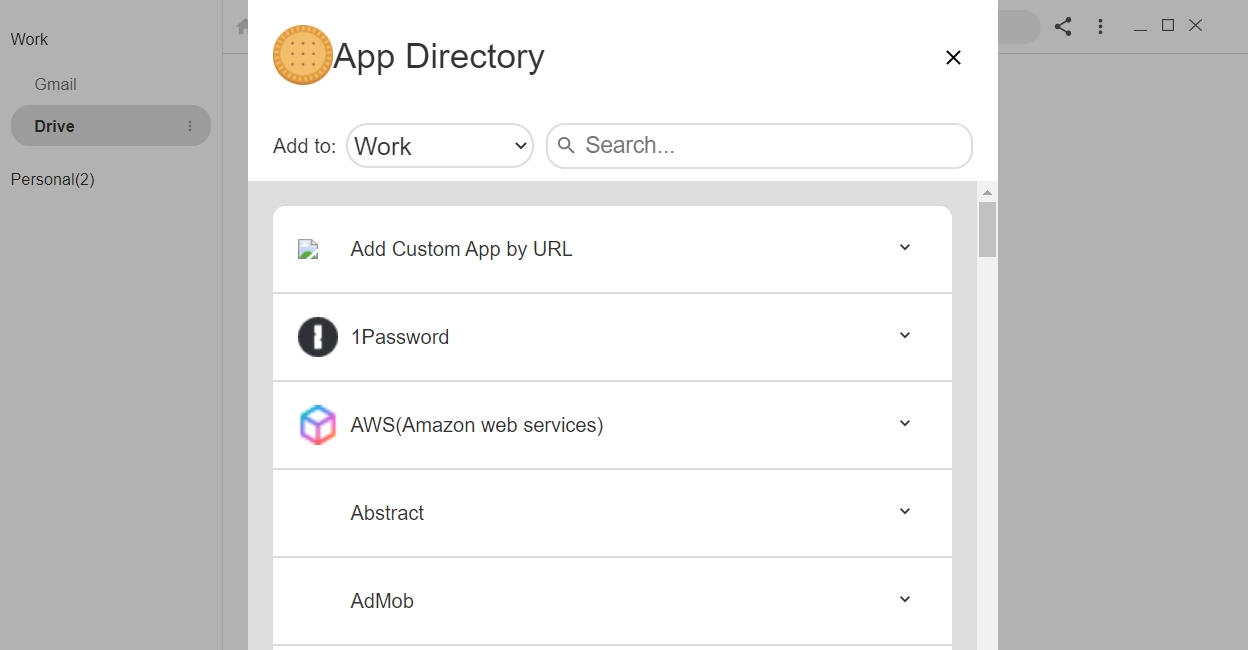This screenshot has height=650, width=1248.
Task: Close the App Directory dialog
Action: point(953,58)
